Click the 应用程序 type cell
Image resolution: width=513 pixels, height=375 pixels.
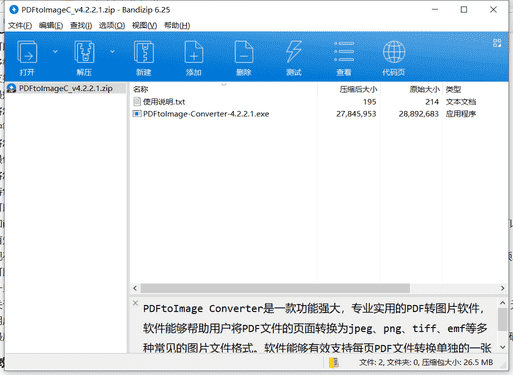point(461,114)
